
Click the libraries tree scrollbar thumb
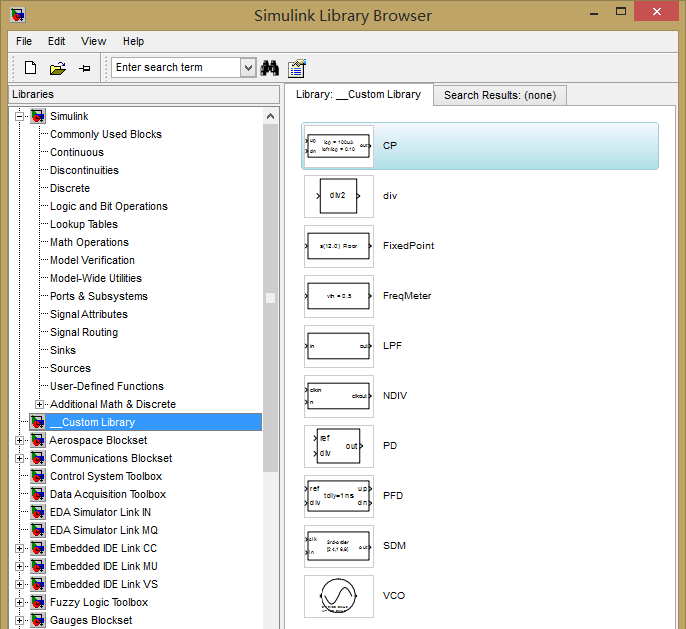coord(270,298)
